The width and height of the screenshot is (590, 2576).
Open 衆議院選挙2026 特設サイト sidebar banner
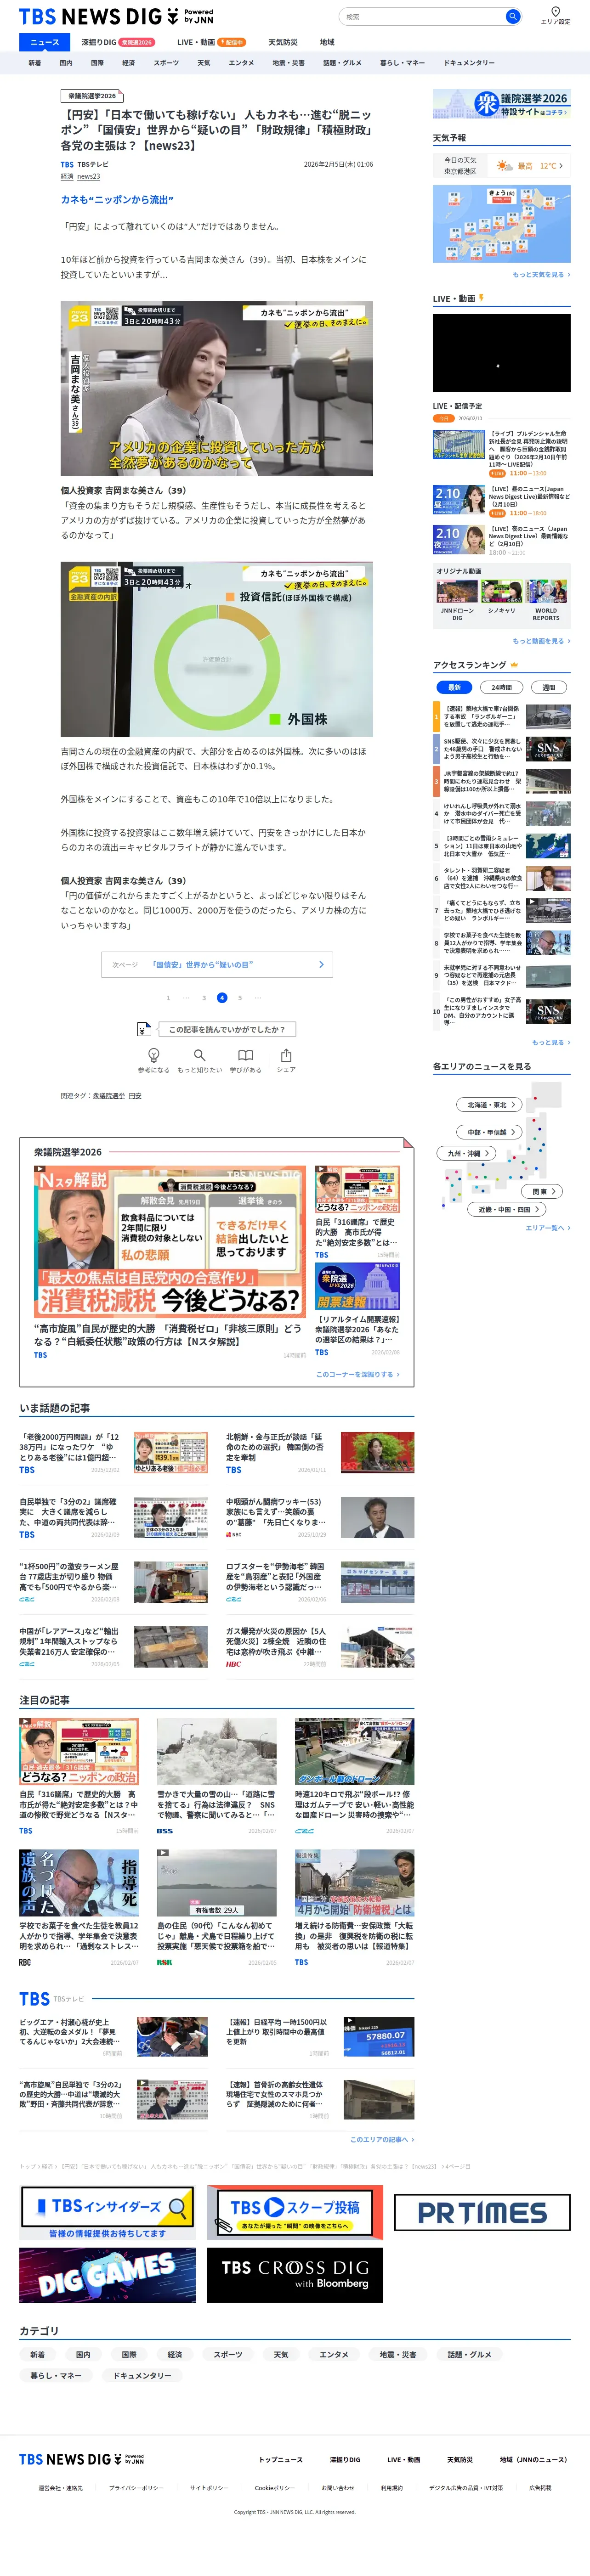pos(501,104)
